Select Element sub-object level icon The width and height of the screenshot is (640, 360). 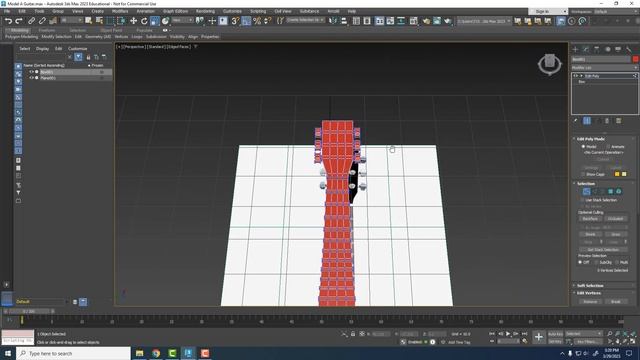(619, 191)
